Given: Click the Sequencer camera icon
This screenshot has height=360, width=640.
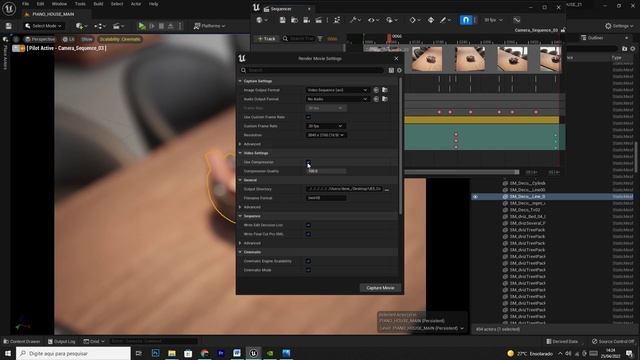Looking at the screenshot, I should (307, 20).
